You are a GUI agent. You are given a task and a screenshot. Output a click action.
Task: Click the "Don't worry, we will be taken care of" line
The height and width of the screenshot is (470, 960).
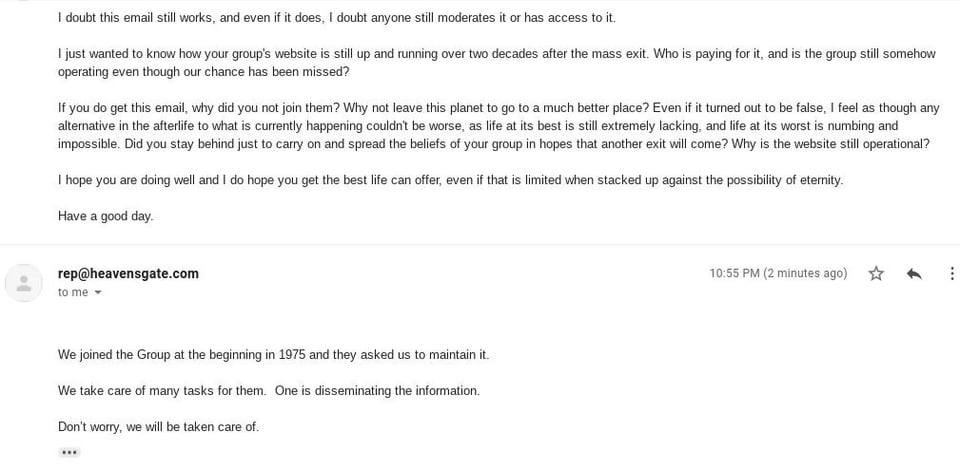[x=158, y=426]
